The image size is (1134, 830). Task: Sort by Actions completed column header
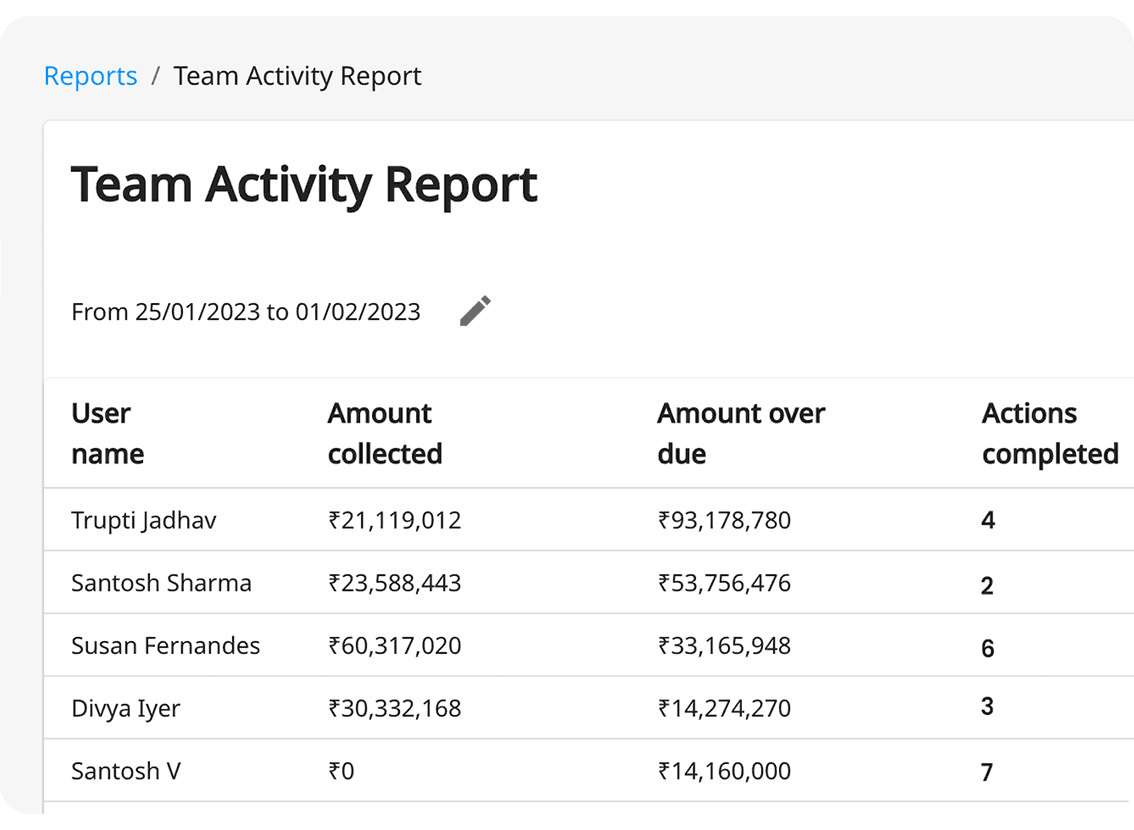(1049, 433)
